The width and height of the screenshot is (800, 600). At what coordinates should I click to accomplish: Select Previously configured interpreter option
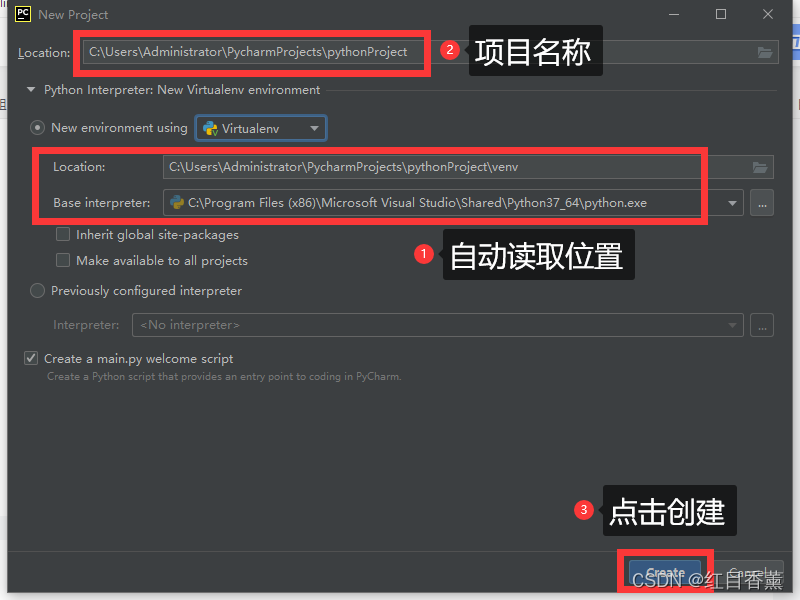pos(37,291)
